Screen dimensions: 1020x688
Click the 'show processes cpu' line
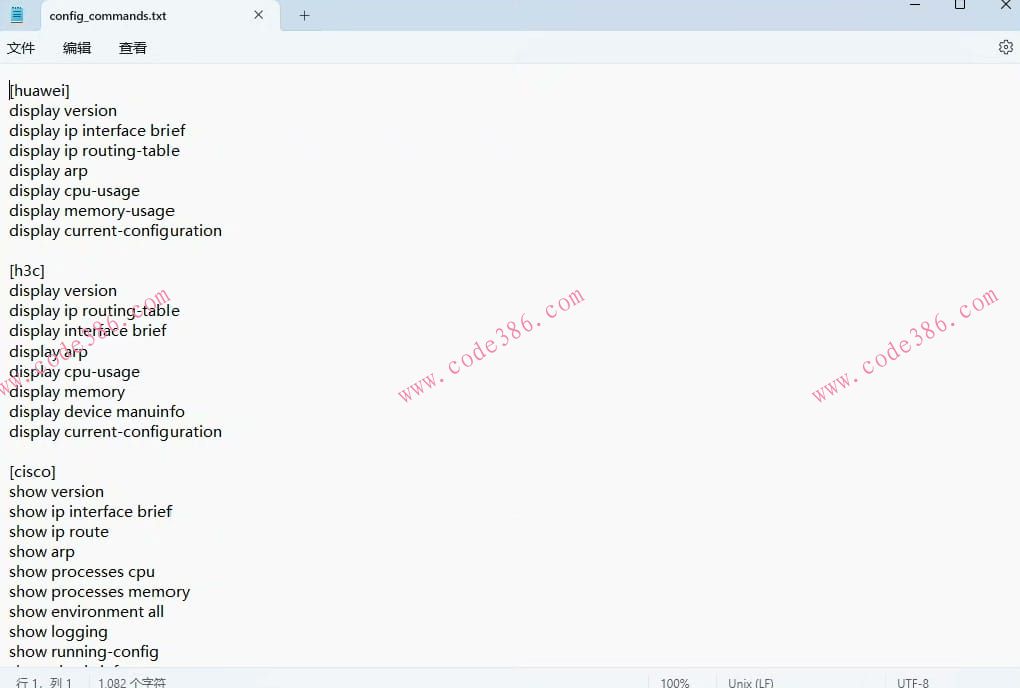coord(82,572)
